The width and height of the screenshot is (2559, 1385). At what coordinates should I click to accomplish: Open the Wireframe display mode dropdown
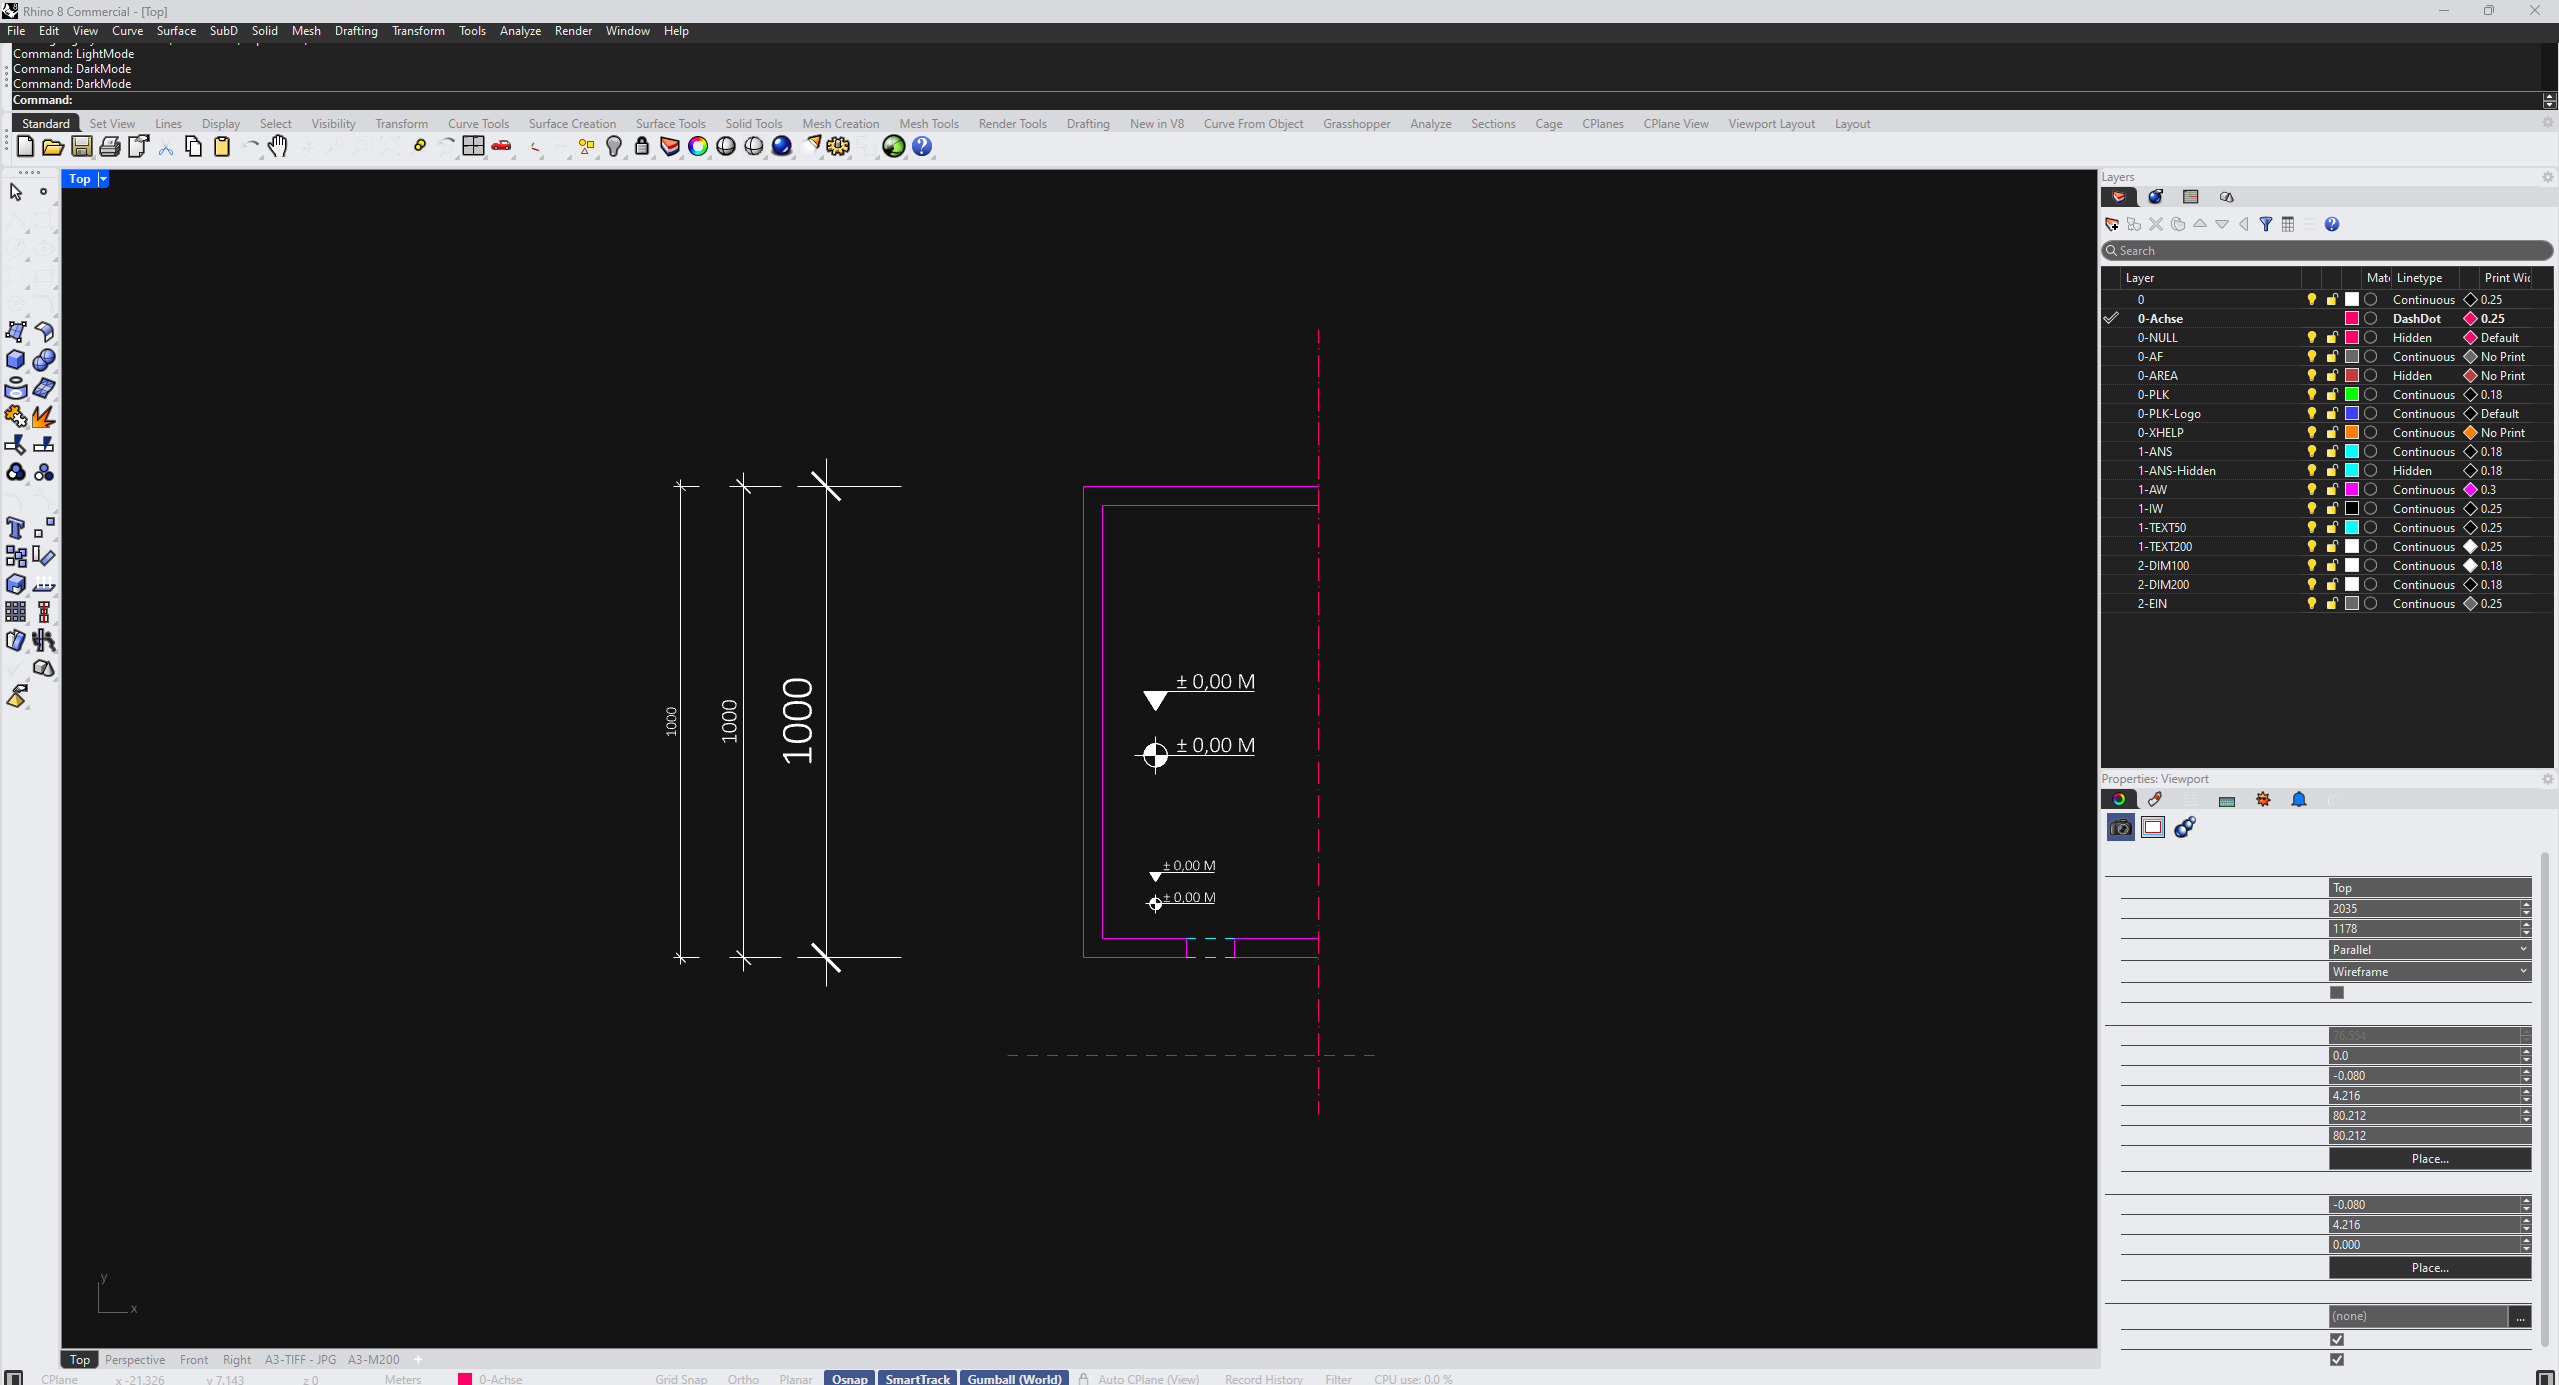(x=2428, y=972)
